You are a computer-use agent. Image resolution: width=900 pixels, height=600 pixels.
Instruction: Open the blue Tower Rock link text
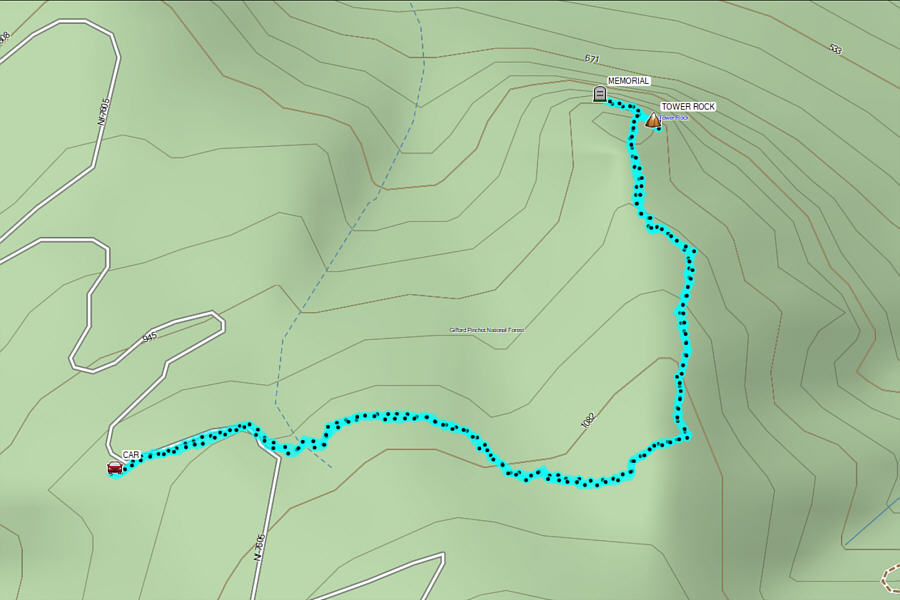pyautogui.click(x=674, y=118)
